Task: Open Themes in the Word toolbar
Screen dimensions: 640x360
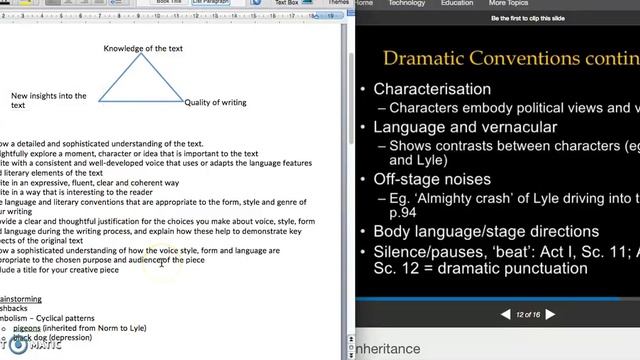Action: point(339,2)
